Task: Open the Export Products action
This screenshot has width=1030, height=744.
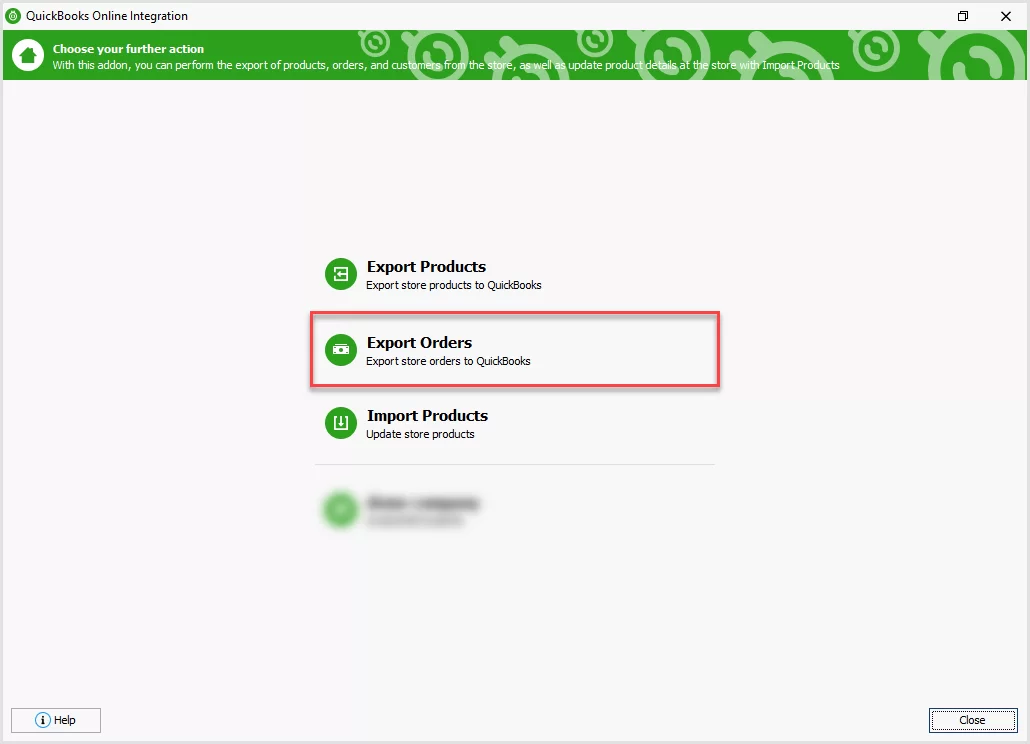Action: tap(426, 266)
